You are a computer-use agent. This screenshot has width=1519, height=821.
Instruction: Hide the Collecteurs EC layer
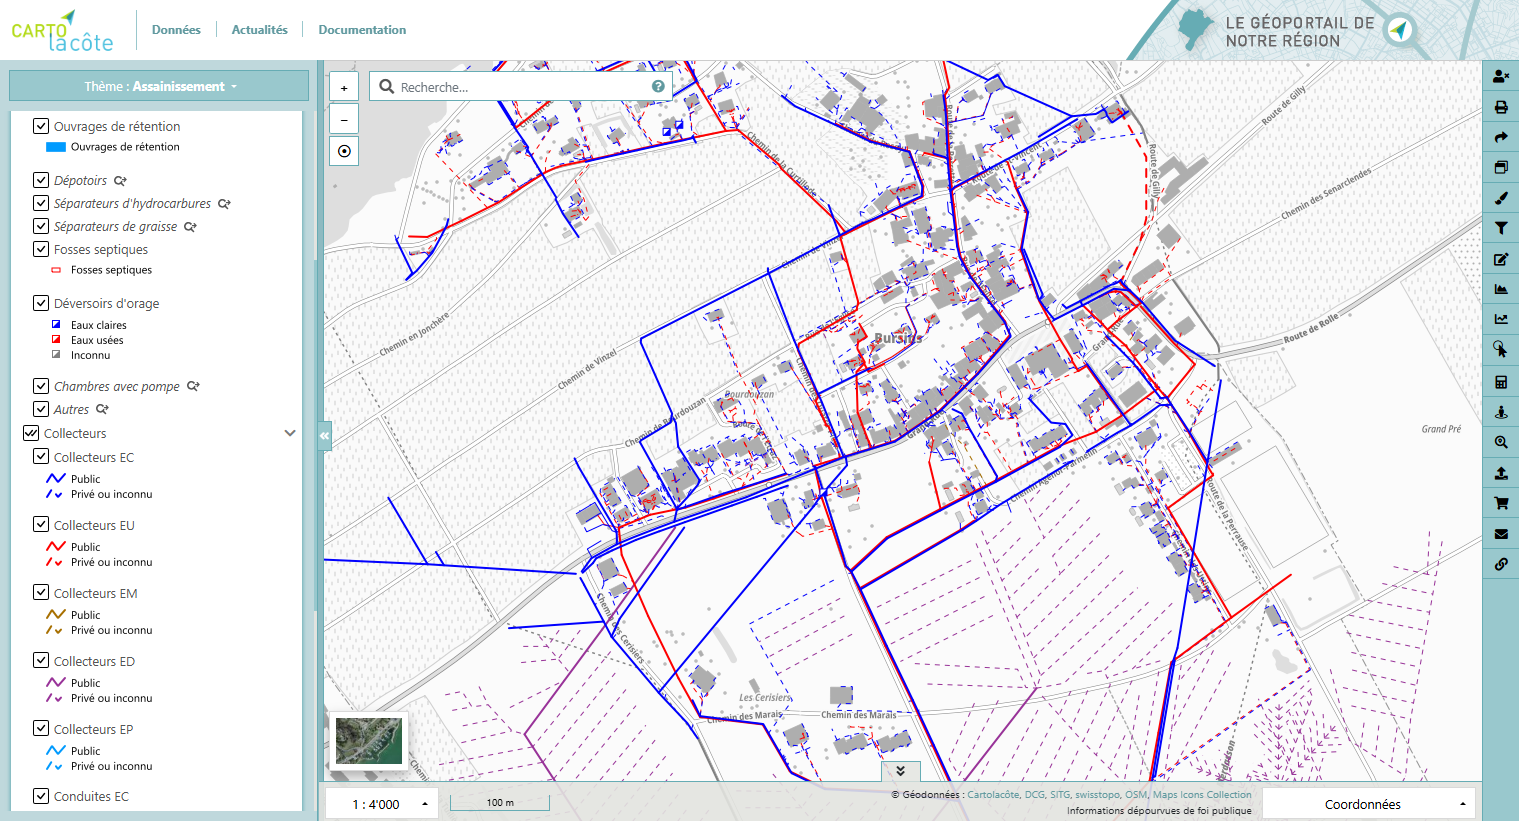41,457
